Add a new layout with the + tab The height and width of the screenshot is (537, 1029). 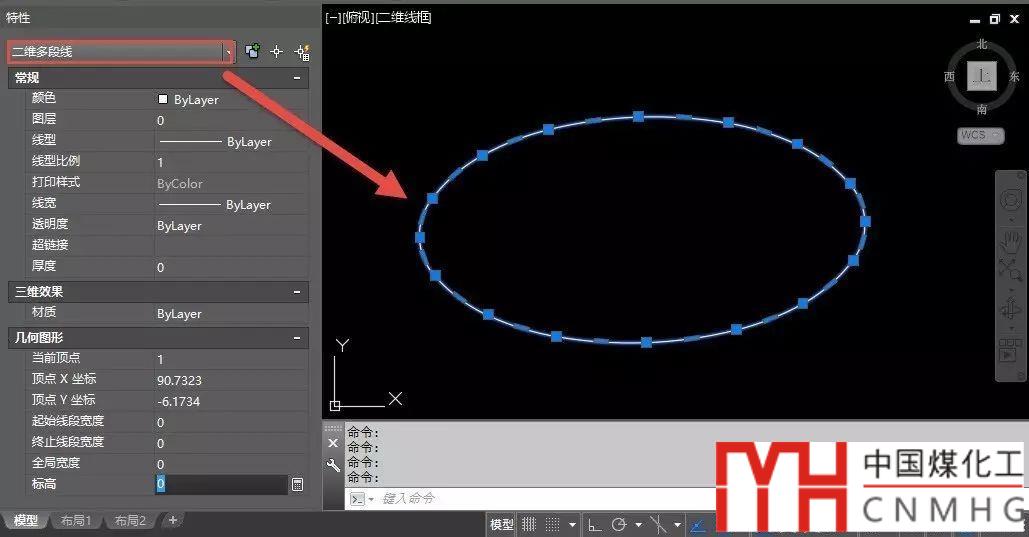[173, 521]
